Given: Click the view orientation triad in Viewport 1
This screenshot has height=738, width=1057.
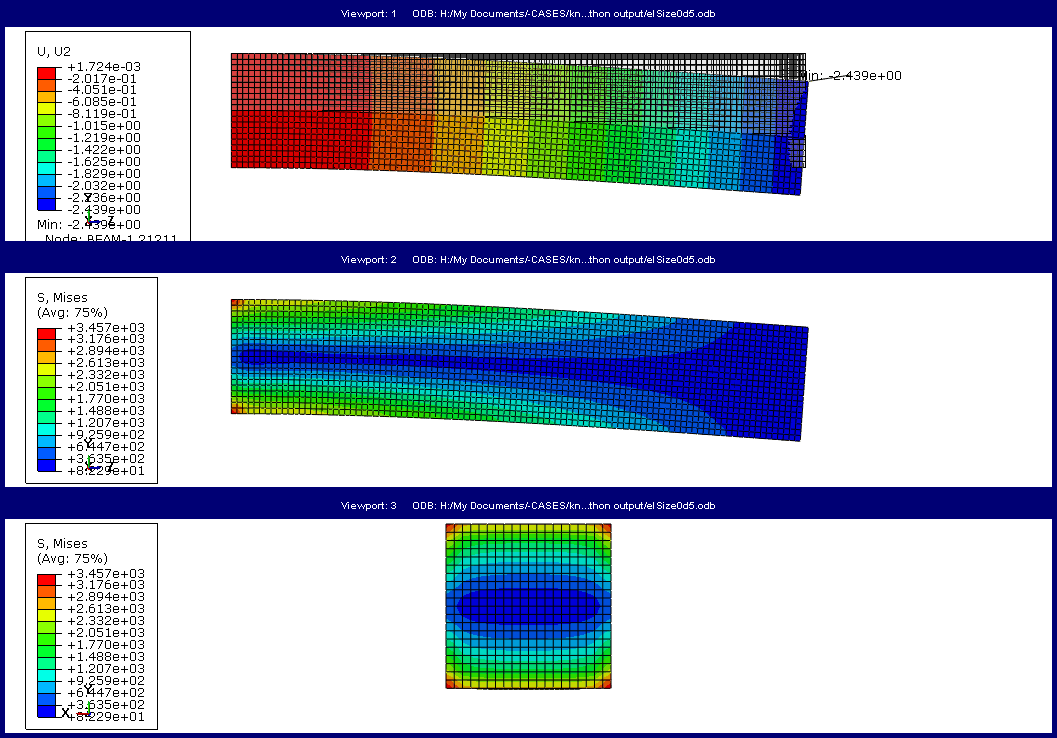Looking at the screenshot, I should click(89, 220).
